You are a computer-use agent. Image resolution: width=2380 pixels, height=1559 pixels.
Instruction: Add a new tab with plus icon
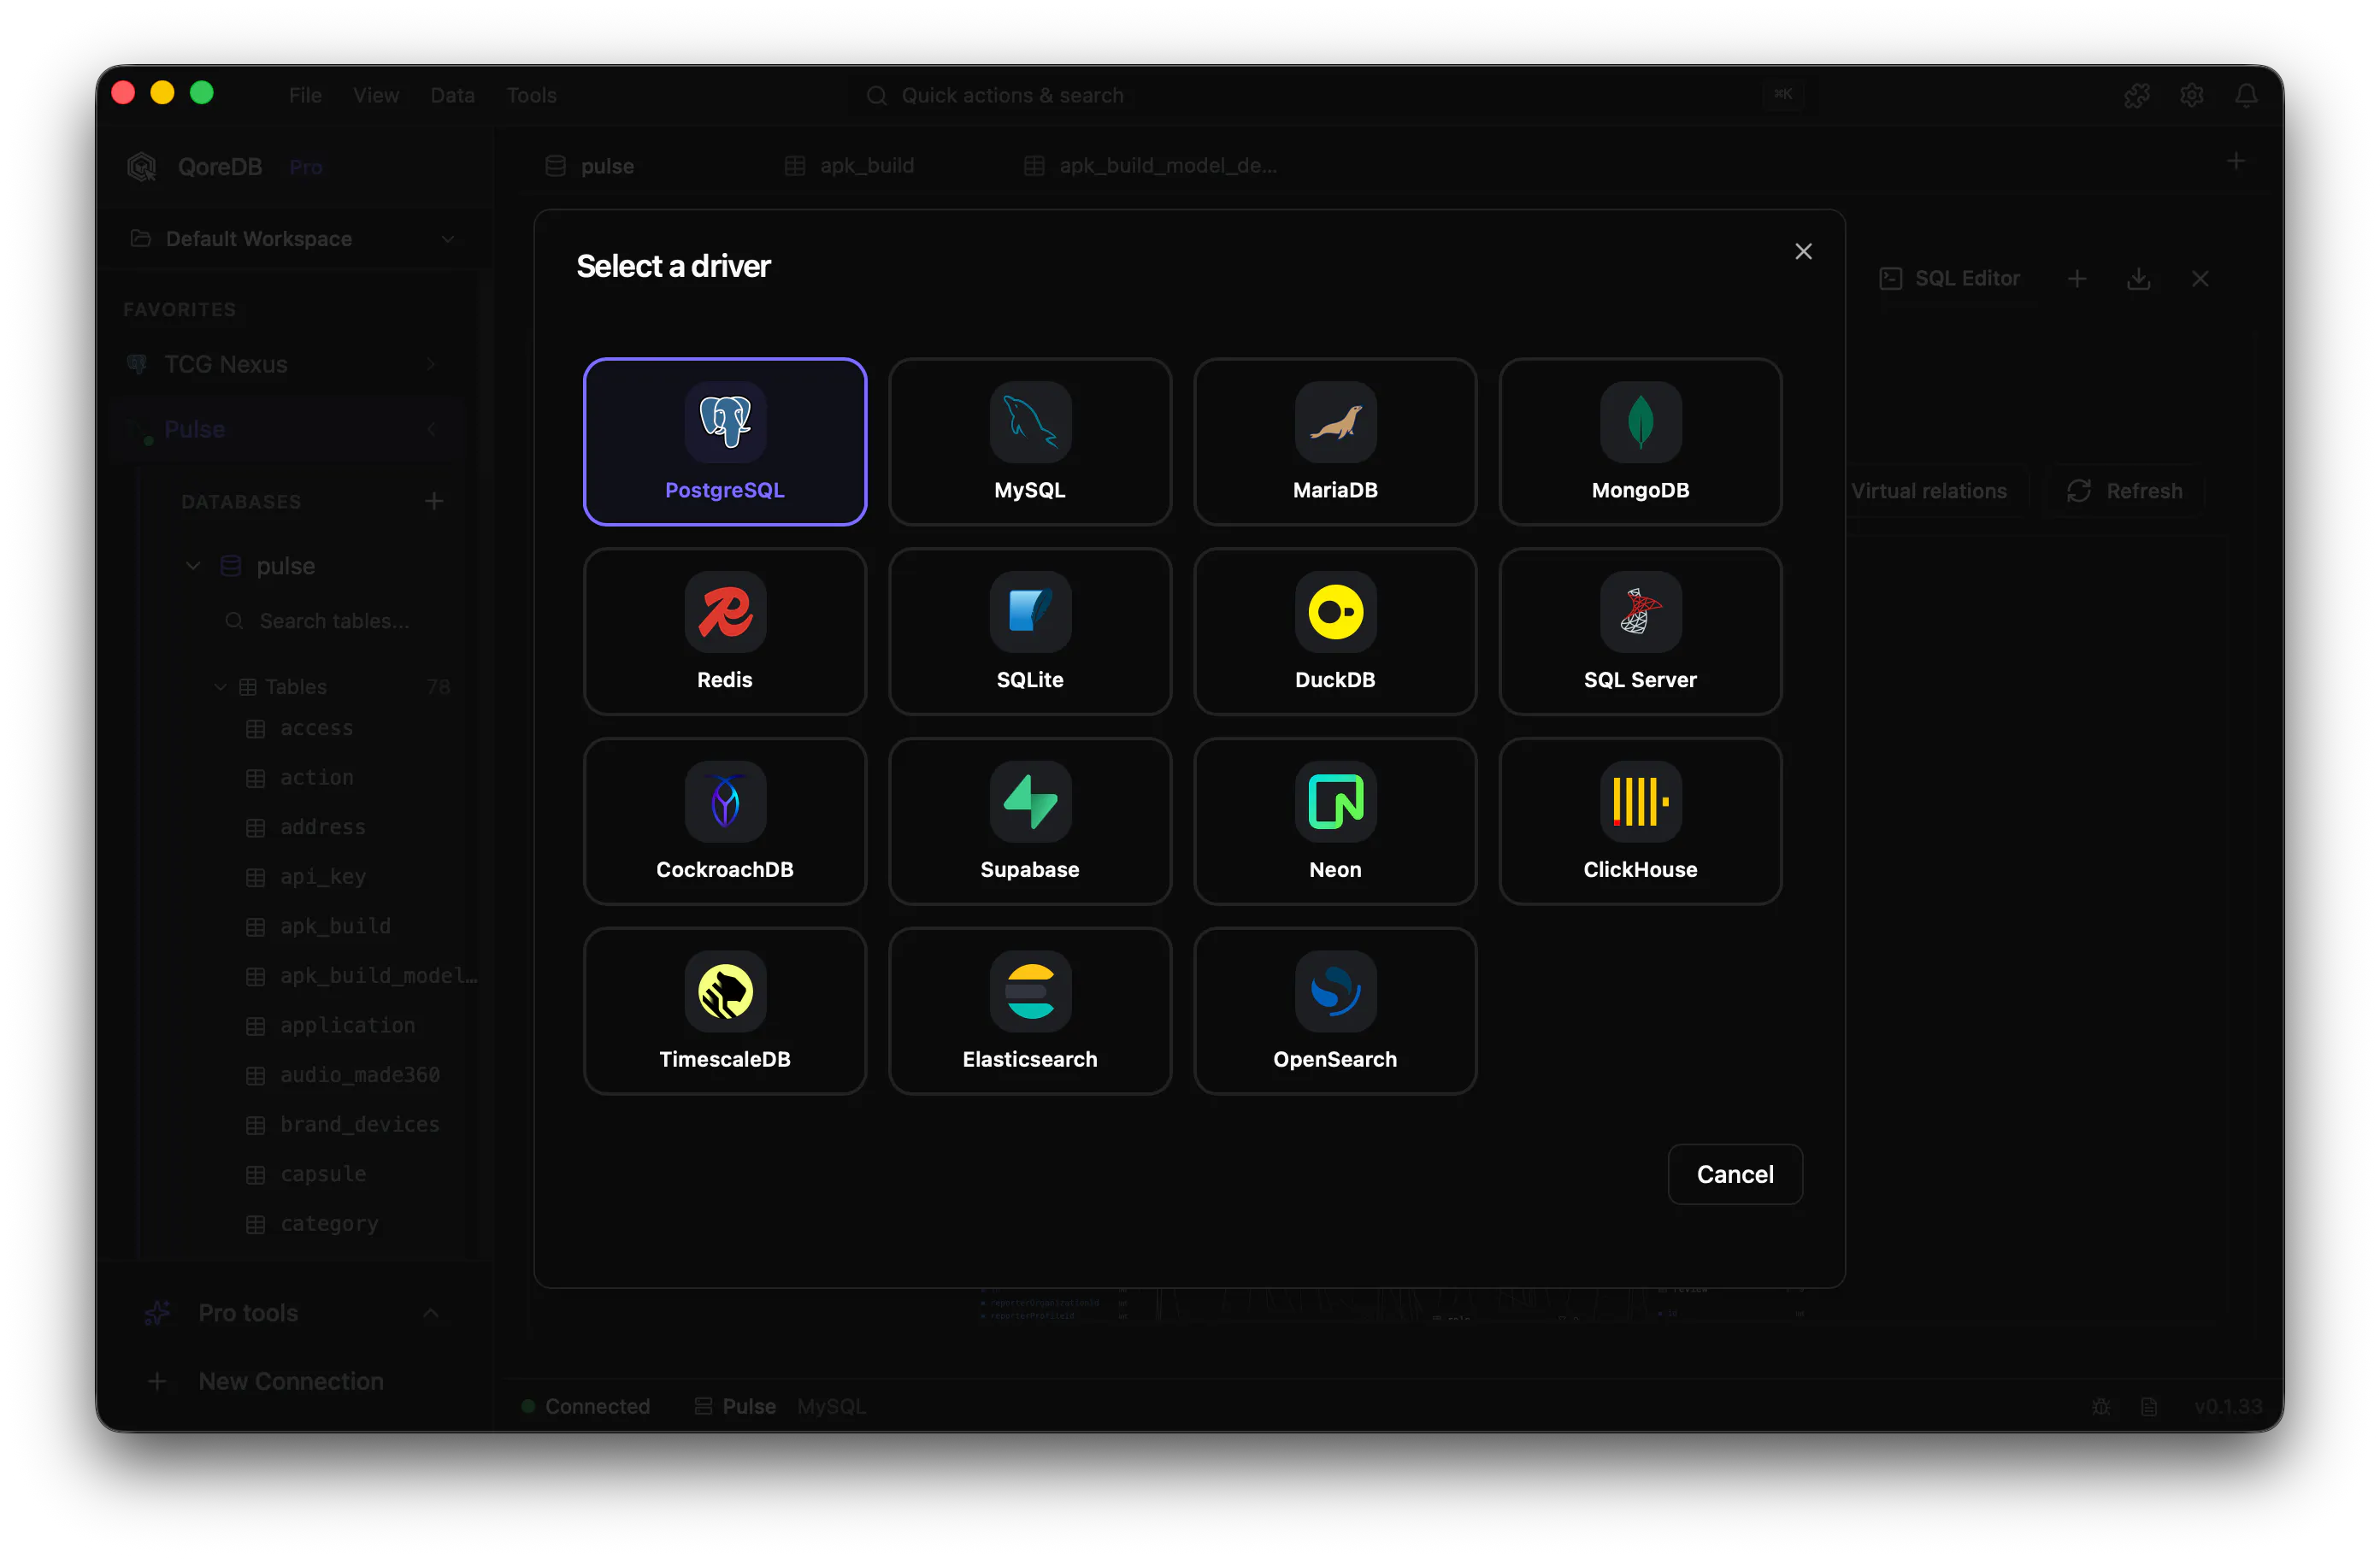point(2235,161)
